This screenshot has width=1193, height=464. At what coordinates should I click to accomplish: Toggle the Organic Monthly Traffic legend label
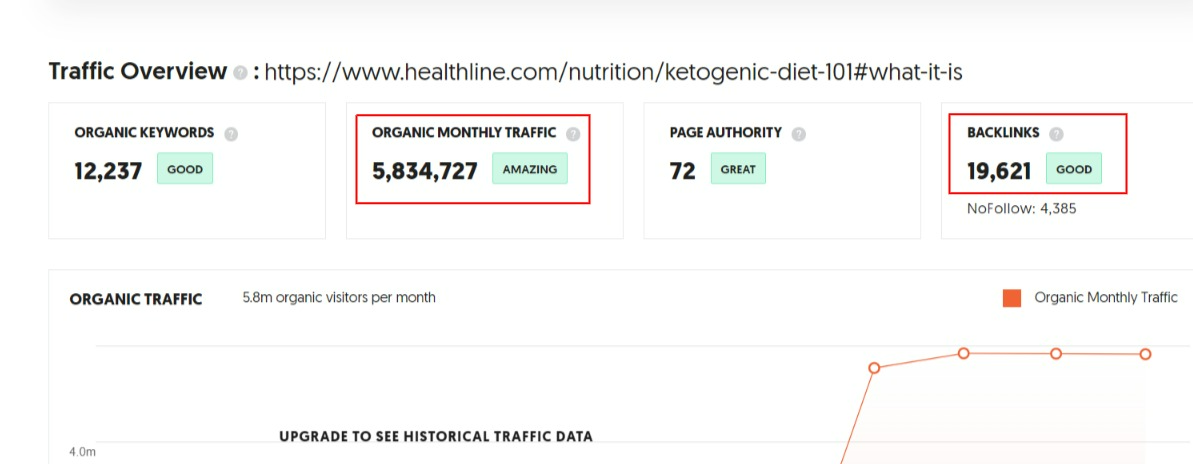tap(1106, 297)
